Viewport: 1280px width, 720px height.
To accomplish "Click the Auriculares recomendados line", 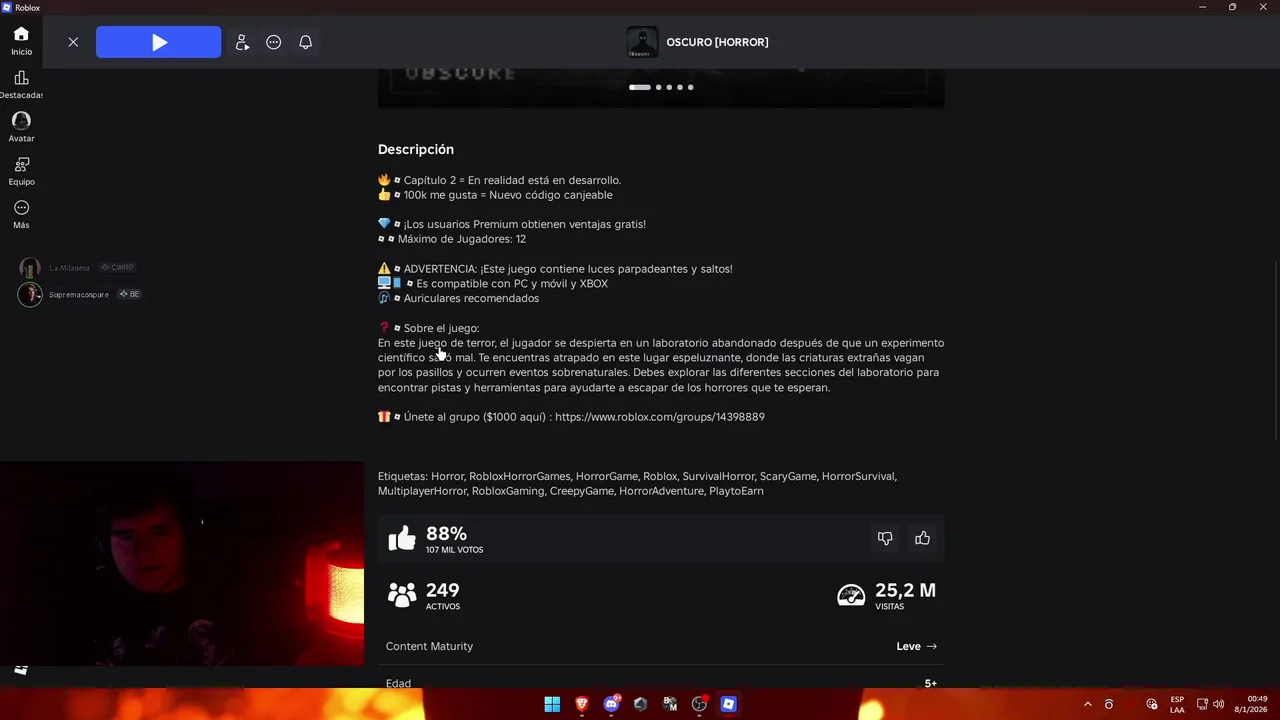I will tap(458, 298).
